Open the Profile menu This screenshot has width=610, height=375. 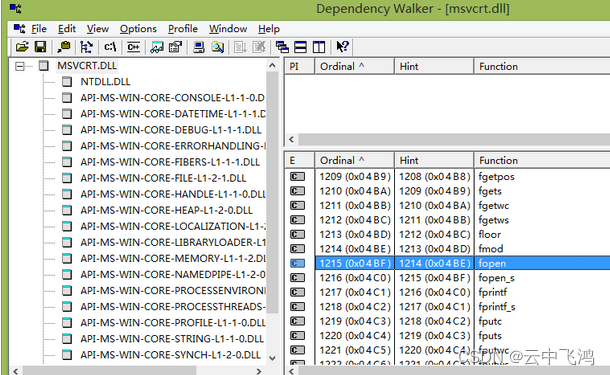(183, 29)
